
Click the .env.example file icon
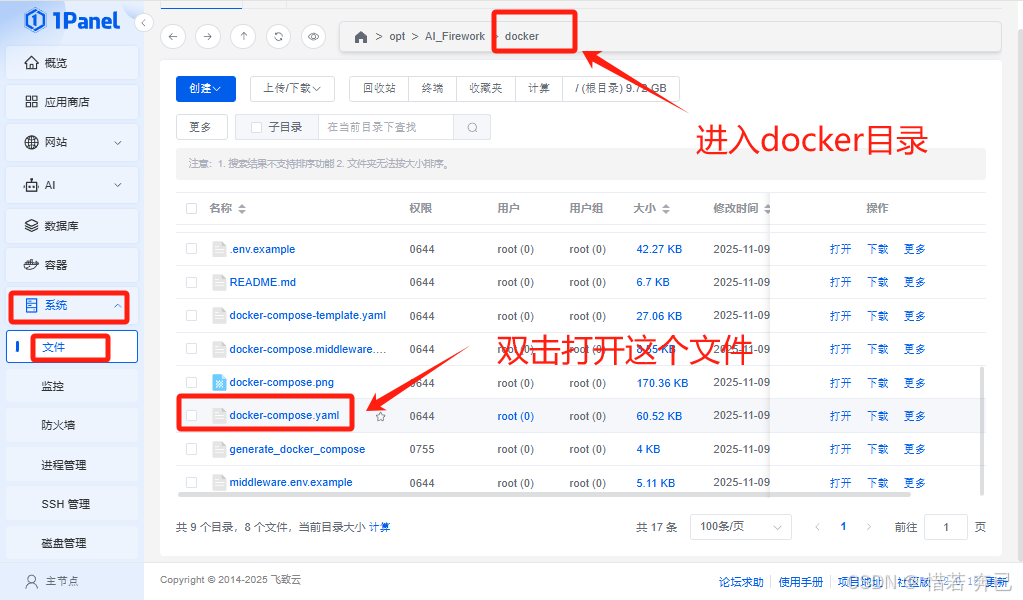click(x=219, y=249)
